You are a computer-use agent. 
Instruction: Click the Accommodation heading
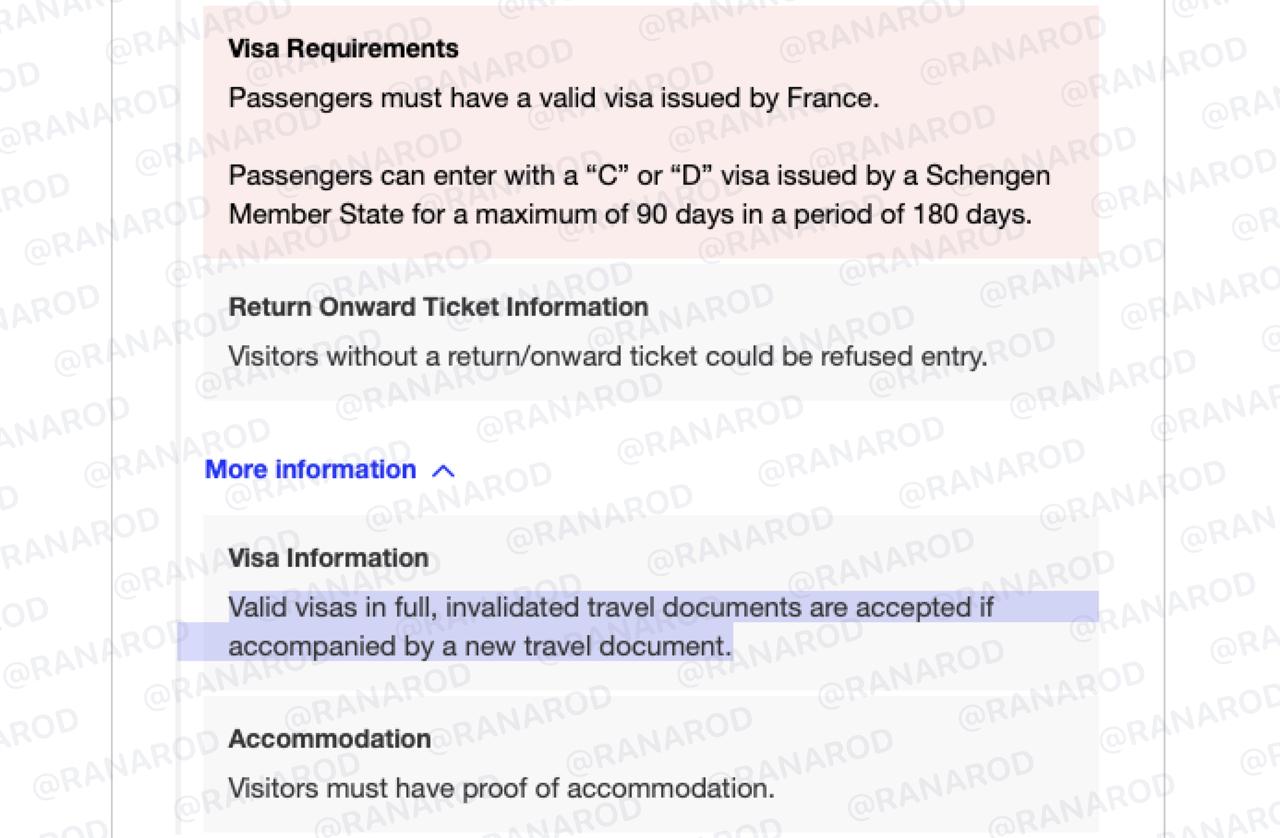coord(329,739)
